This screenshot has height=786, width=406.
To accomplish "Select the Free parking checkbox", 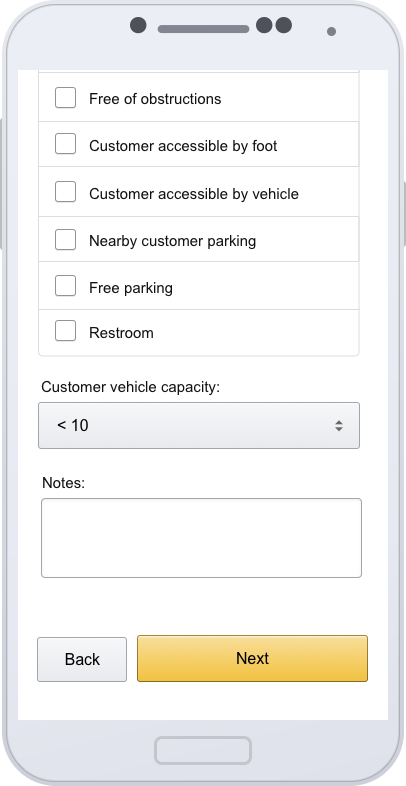I will coord(65,285).
